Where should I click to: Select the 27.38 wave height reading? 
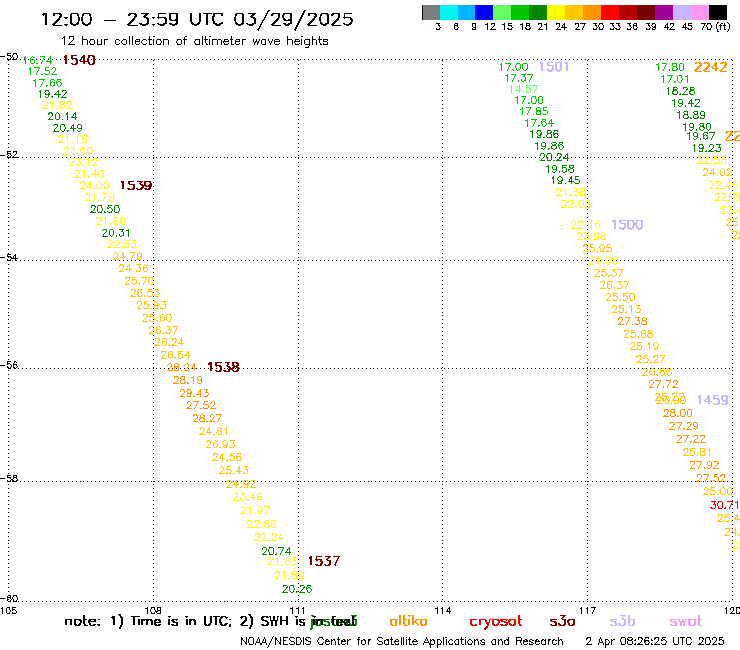(632, 321)
